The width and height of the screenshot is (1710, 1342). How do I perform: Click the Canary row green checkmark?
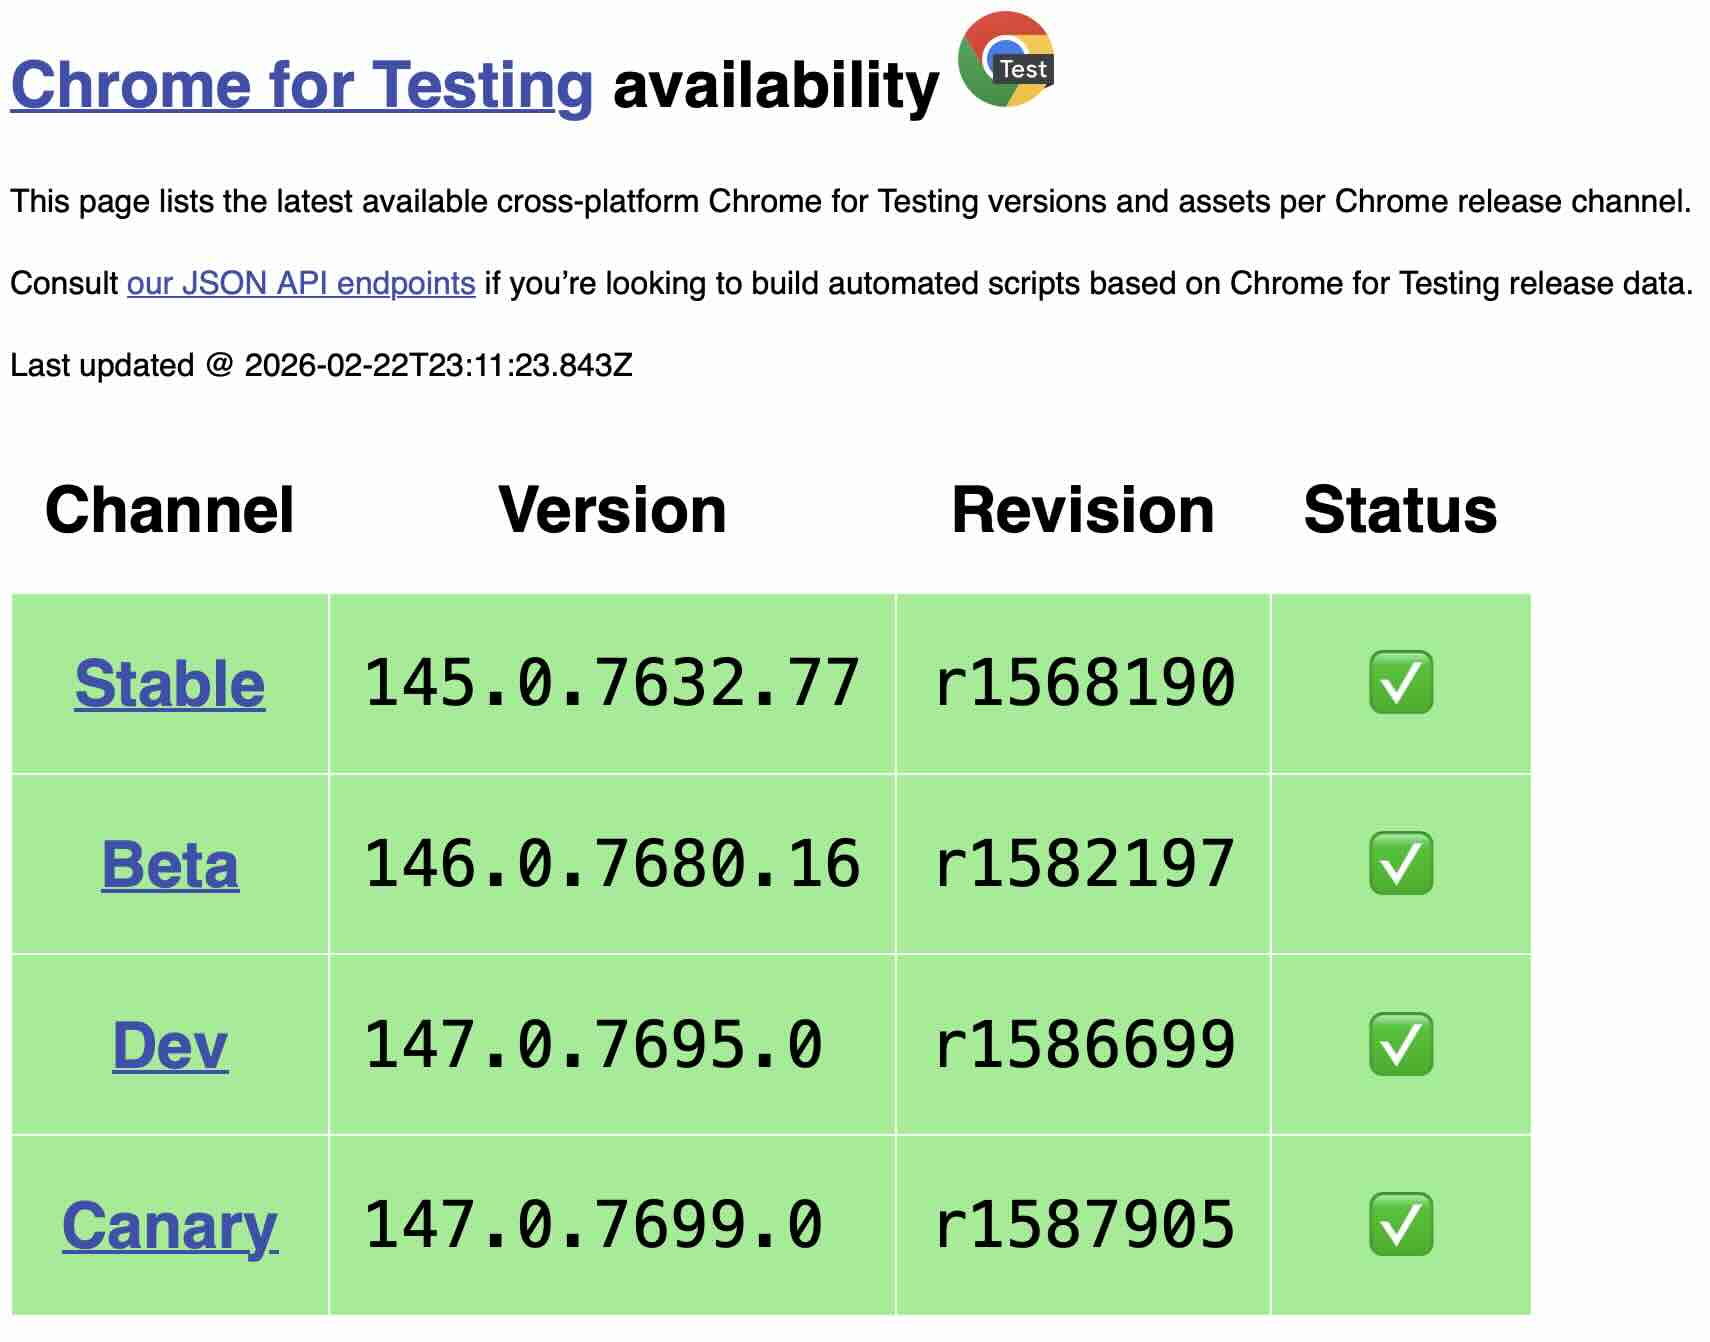pos(1400,1224)
